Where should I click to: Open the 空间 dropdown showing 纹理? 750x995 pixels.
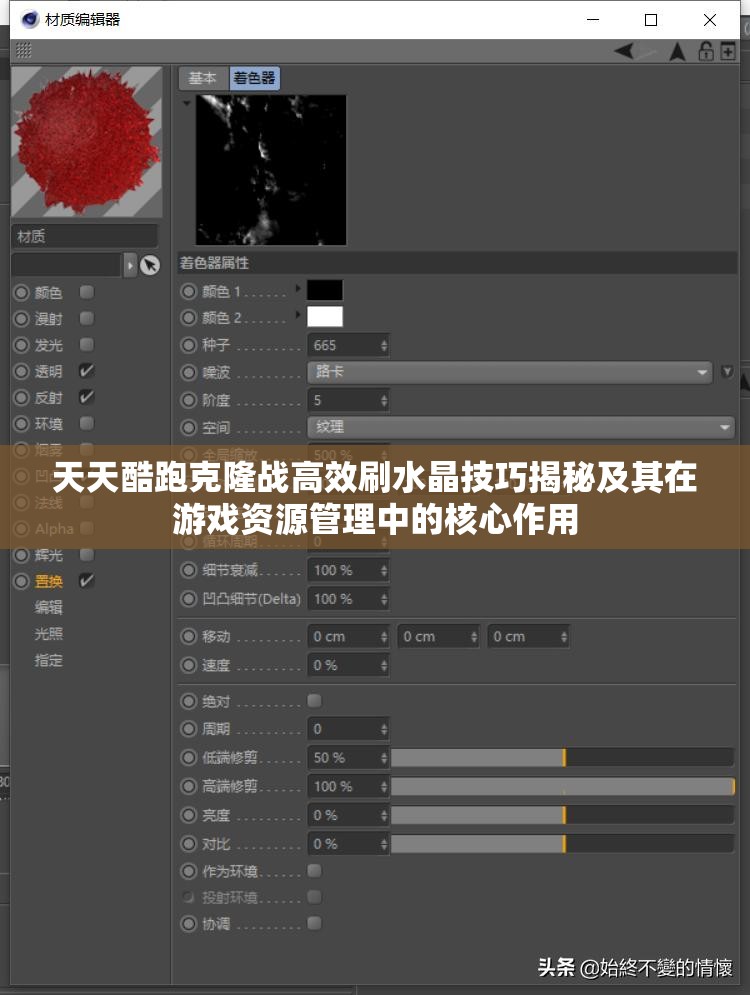click(x=521, y=427)
